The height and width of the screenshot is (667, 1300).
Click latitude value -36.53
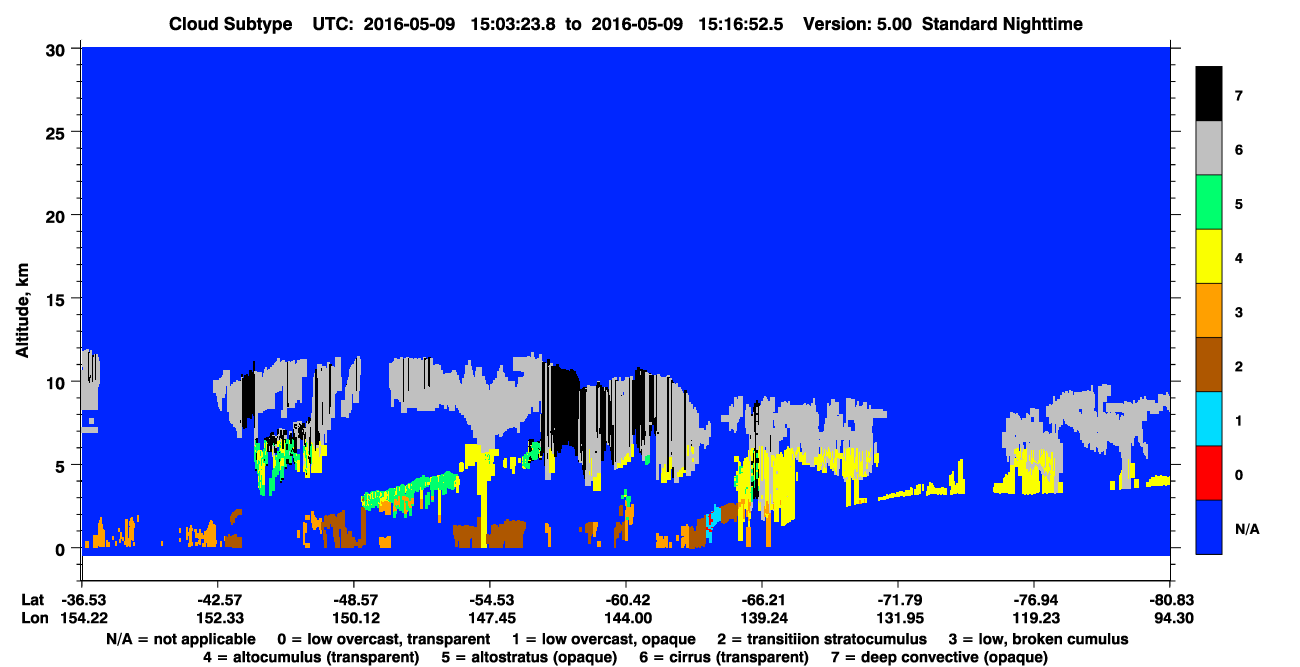tap(82, 600)
